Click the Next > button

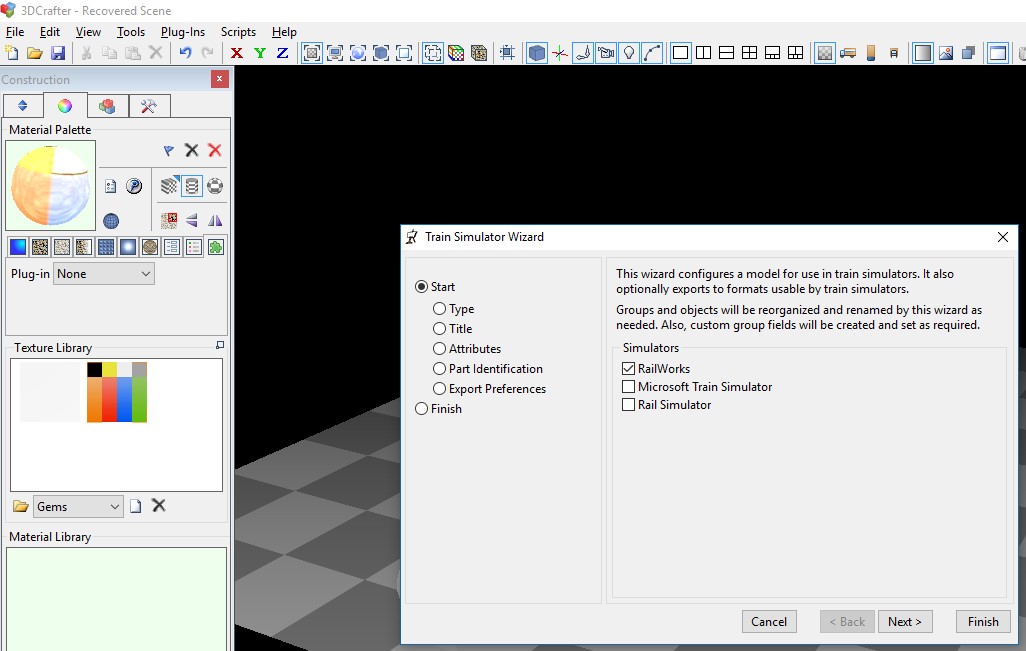(905, 622)
